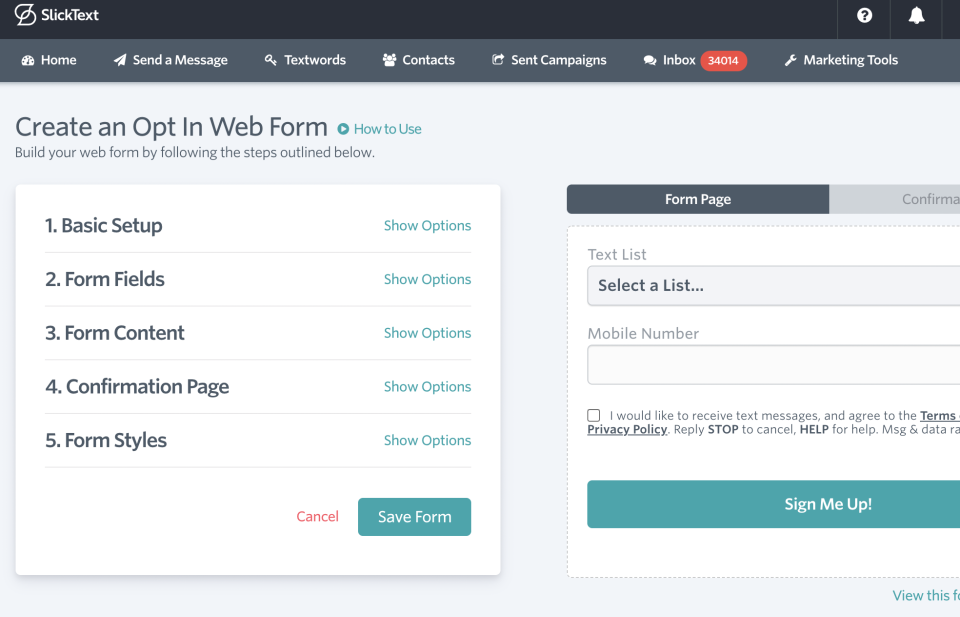Click the Contacts people icon
This screenshot has width=960, height=617.
click(x=389, y=60)
